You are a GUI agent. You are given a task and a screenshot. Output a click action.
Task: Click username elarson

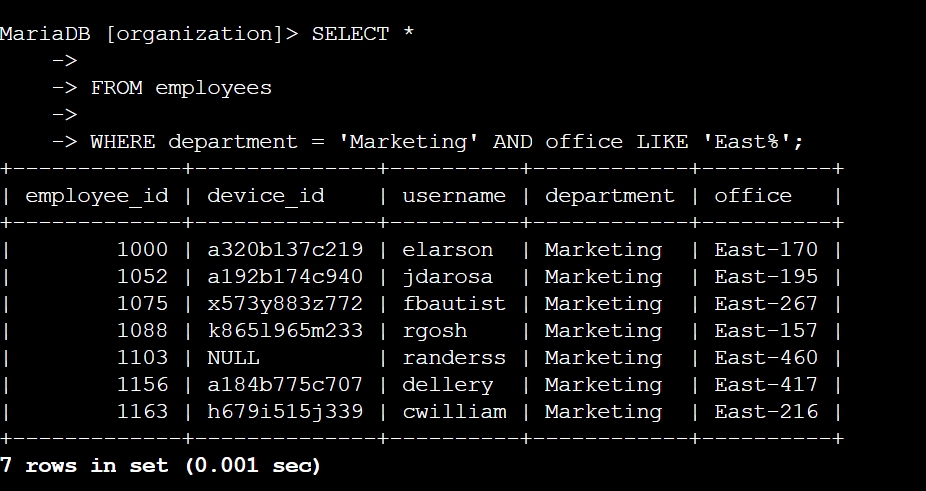point(448,250)
